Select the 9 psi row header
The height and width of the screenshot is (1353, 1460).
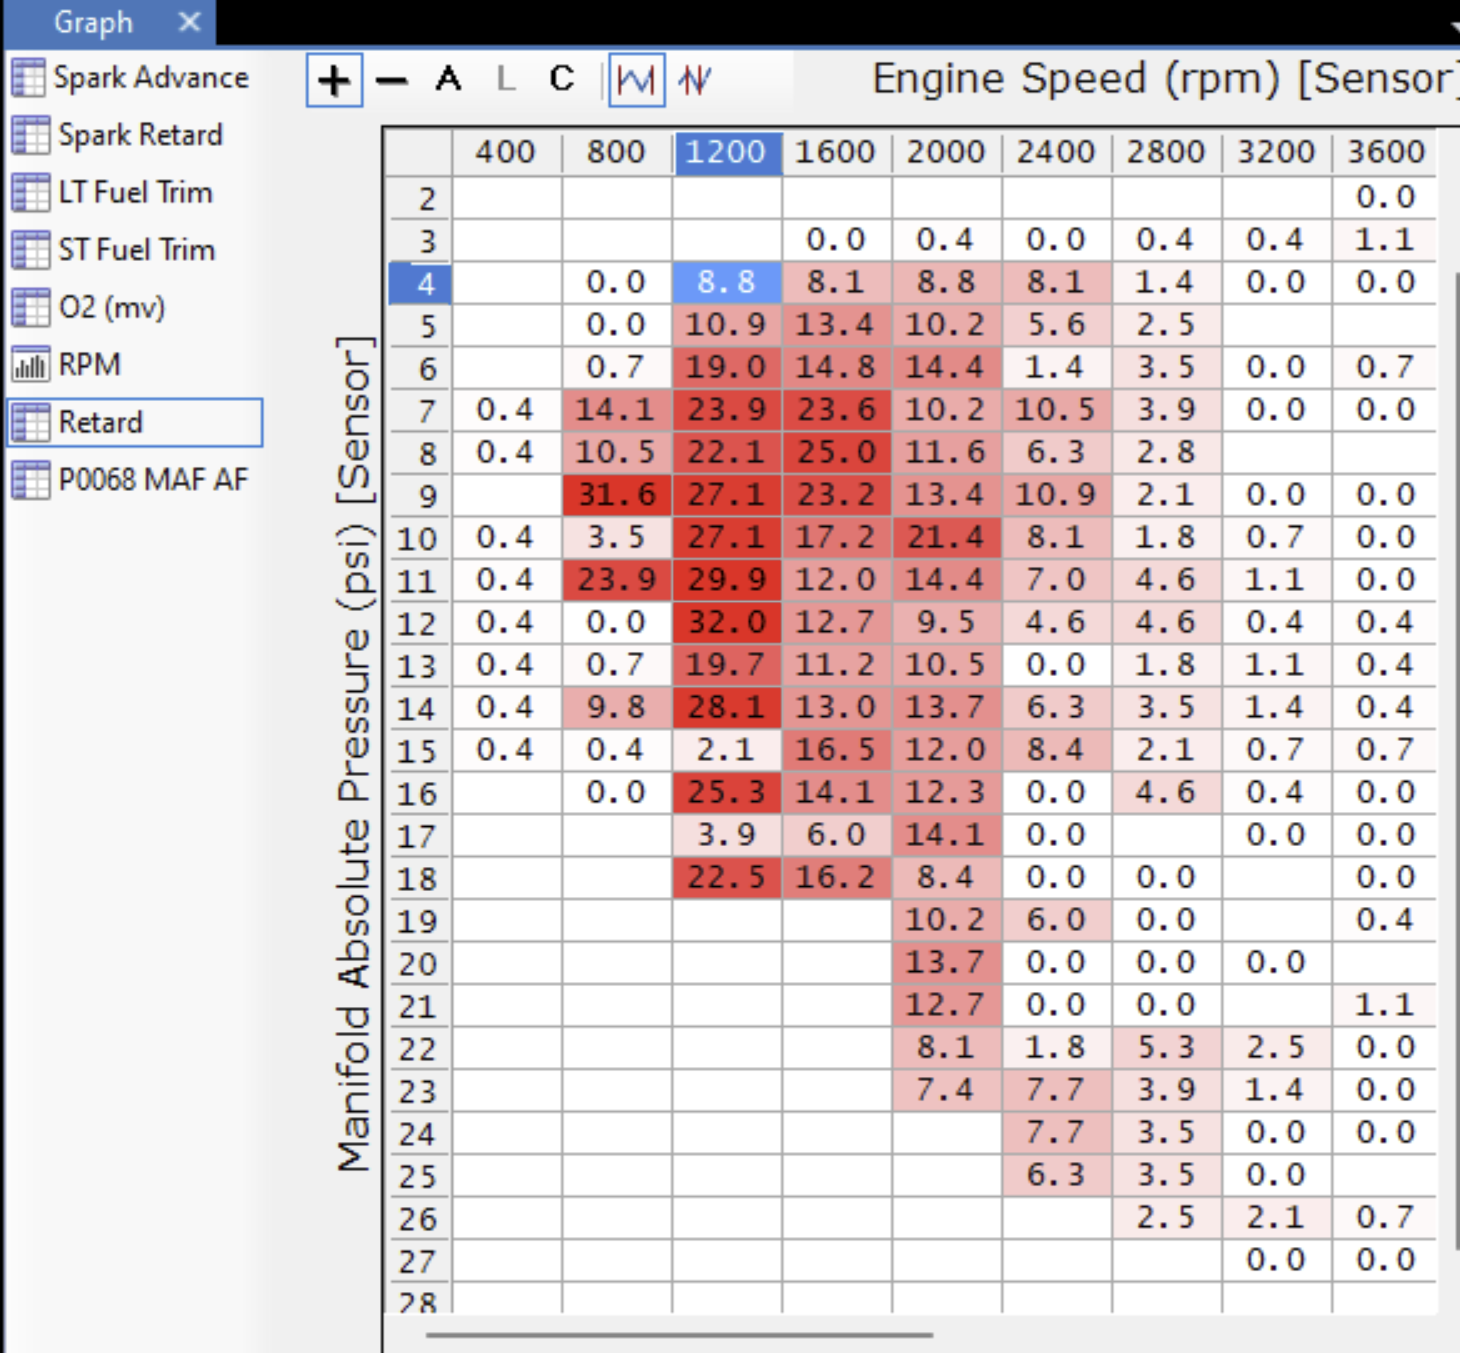coord(420,496)
